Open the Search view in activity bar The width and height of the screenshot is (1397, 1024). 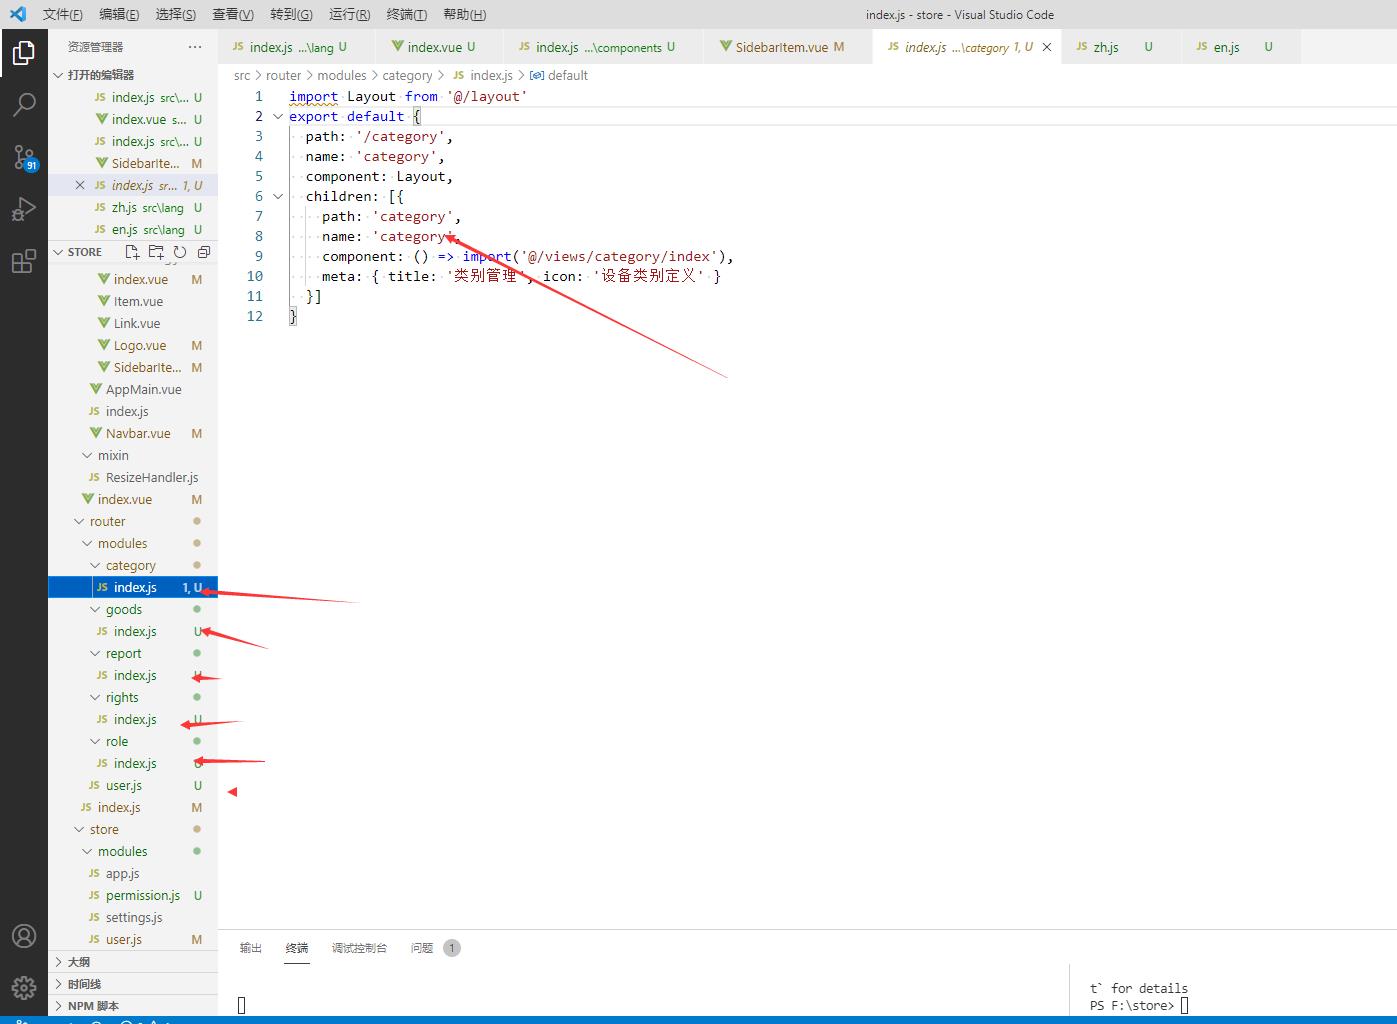(24, 104)
